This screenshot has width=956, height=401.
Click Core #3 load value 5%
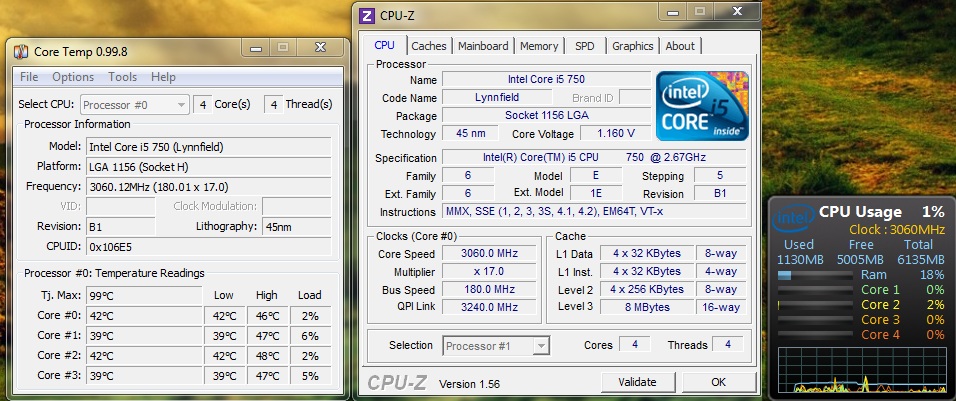[x=310, y=376]
